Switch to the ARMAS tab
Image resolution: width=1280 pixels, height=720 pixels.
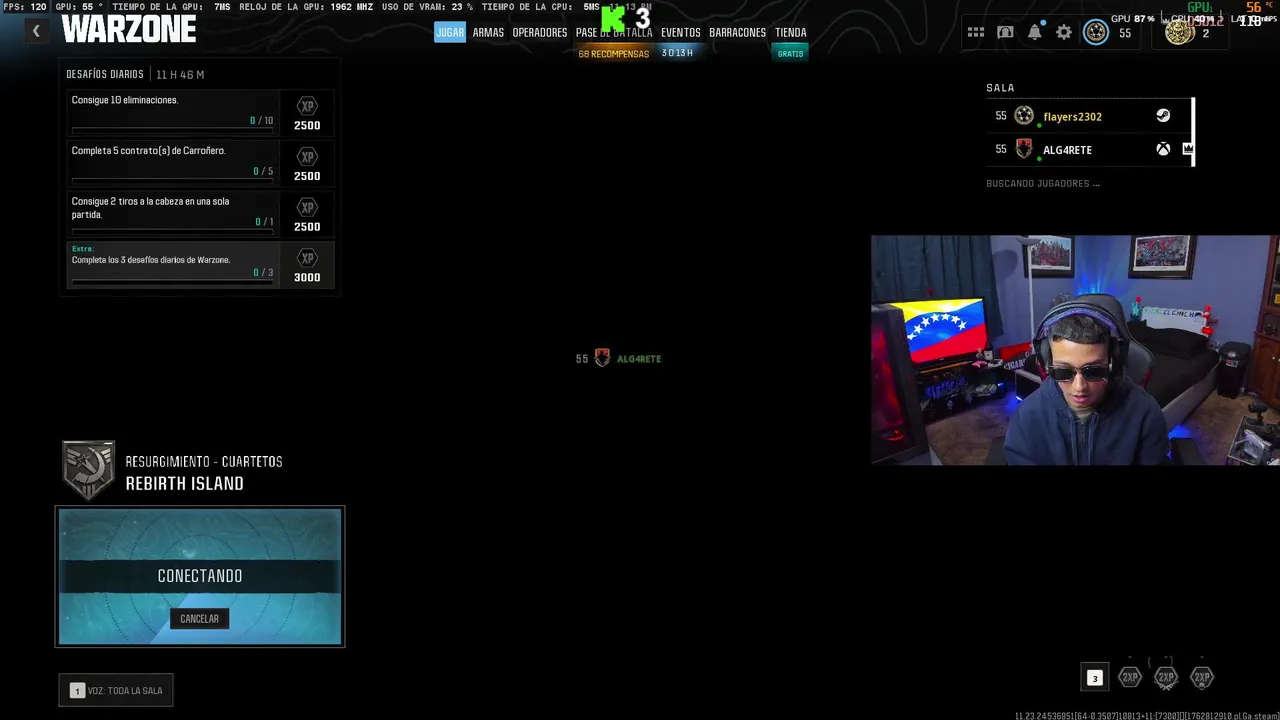click(x=488, y=32)
